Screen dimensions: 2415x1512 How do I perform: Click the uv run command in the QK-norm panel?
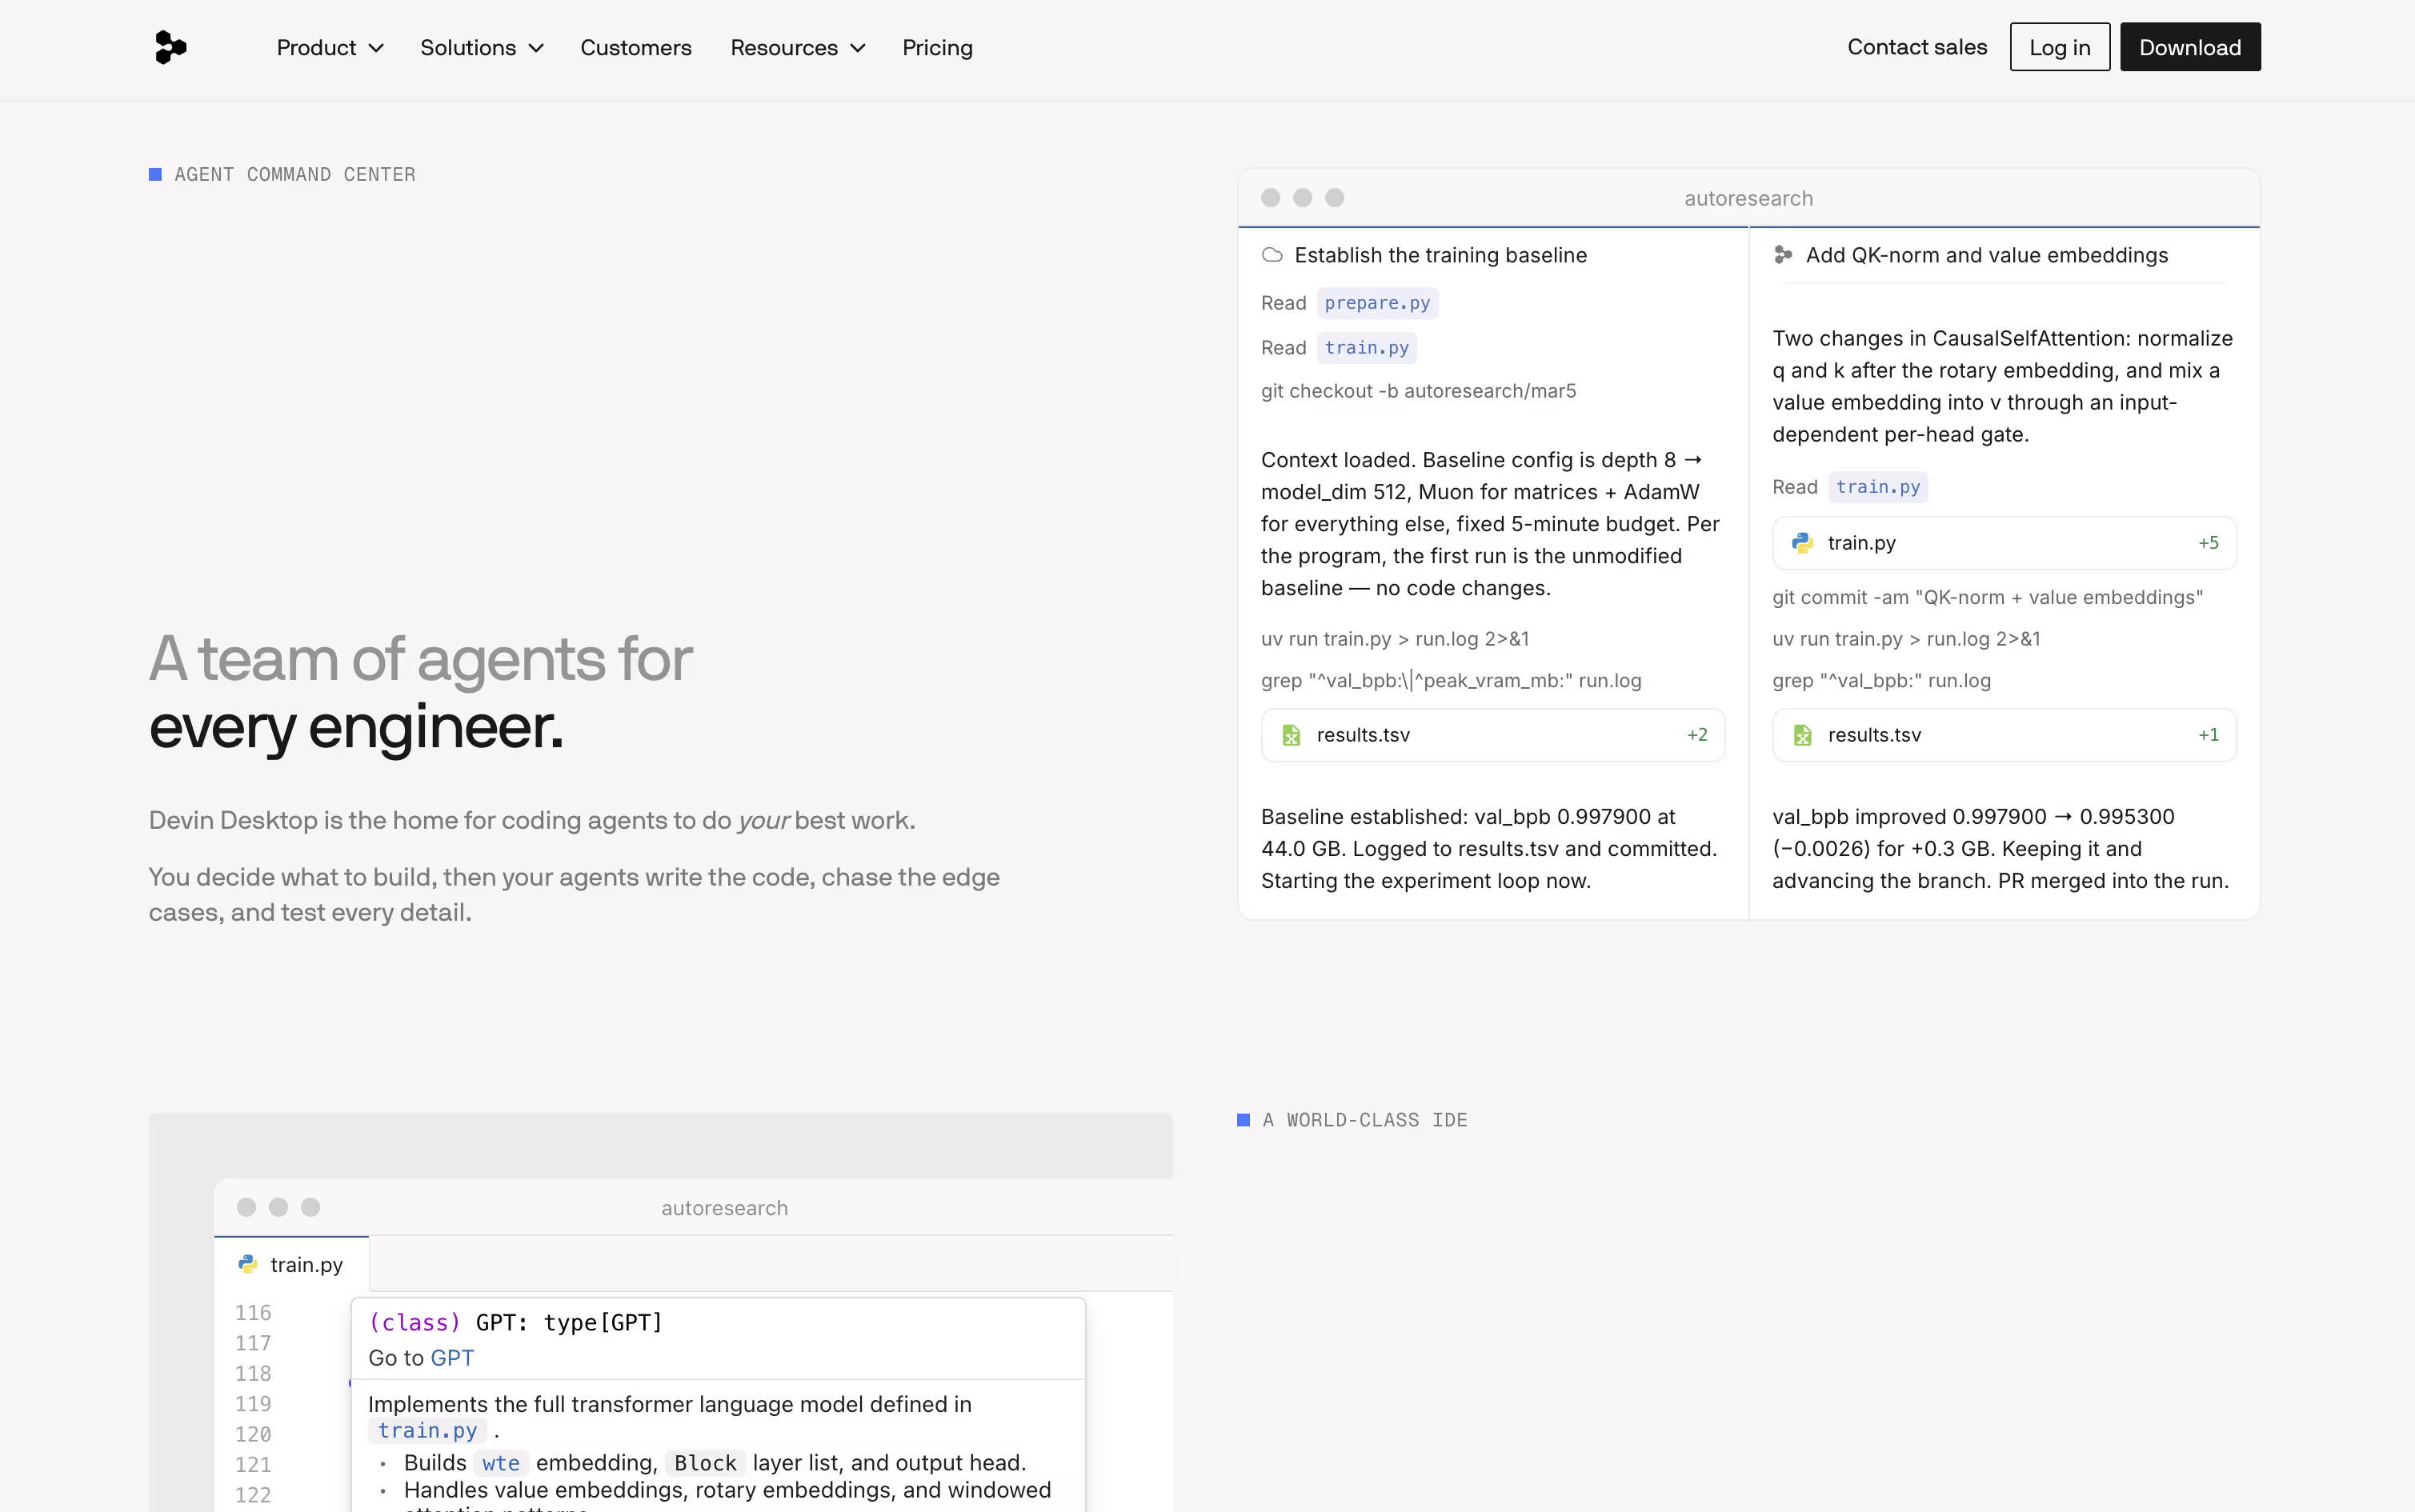[1906, 639]
